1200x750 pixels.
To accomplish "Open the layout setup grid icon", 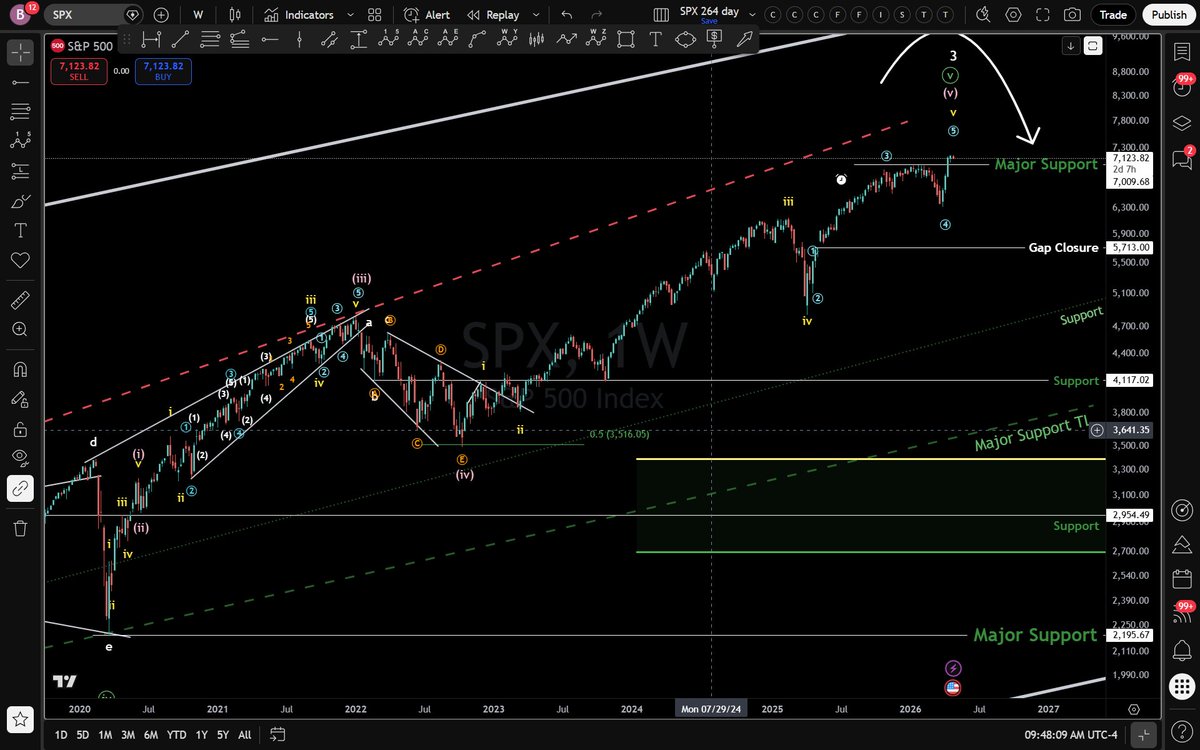I will click(x=660, y=15).
